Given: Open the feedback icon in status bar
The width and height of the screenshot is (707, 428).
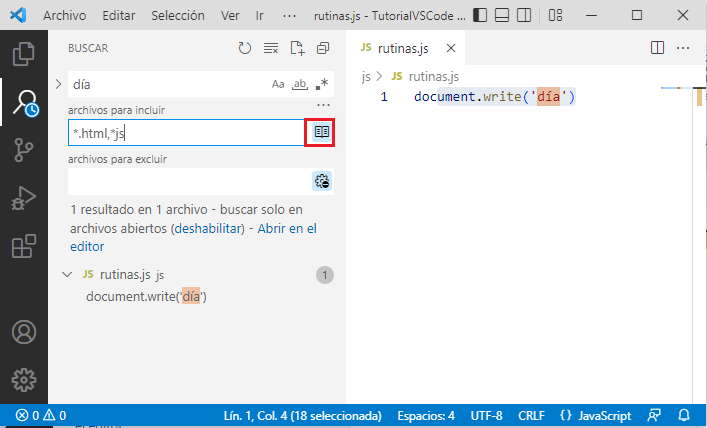Looking at the screenshot, I should (654, 415).
